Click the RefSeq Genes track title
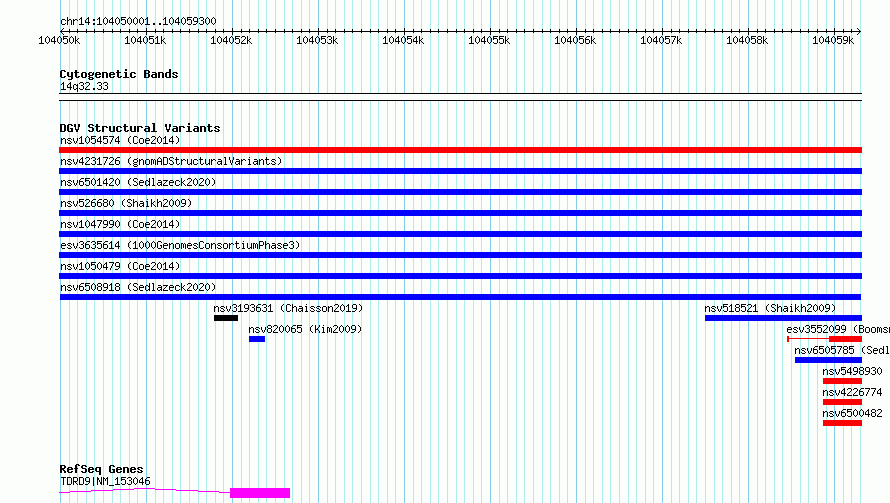The height and width of the screenshot is (503, 890). click(x=101, y=469)
